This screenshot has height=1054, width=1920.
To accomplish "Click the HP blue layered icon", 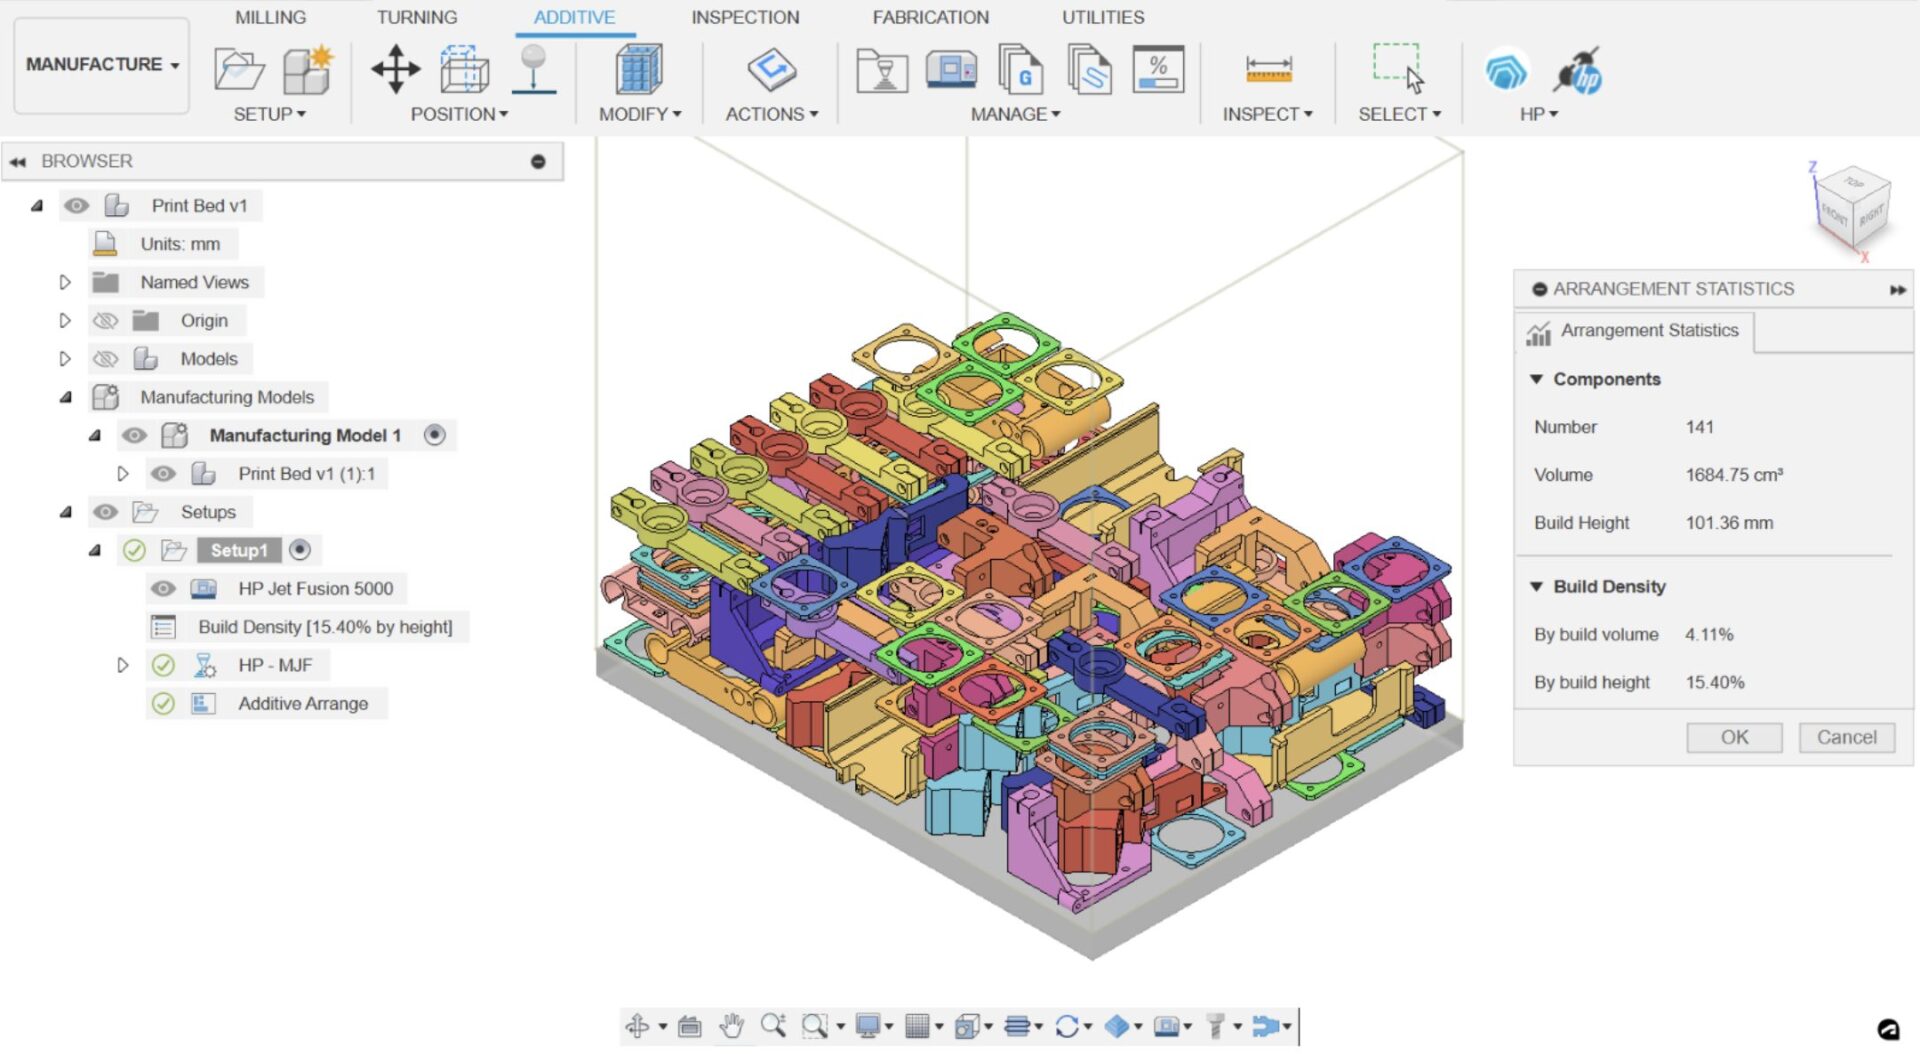I will 1506,71.
